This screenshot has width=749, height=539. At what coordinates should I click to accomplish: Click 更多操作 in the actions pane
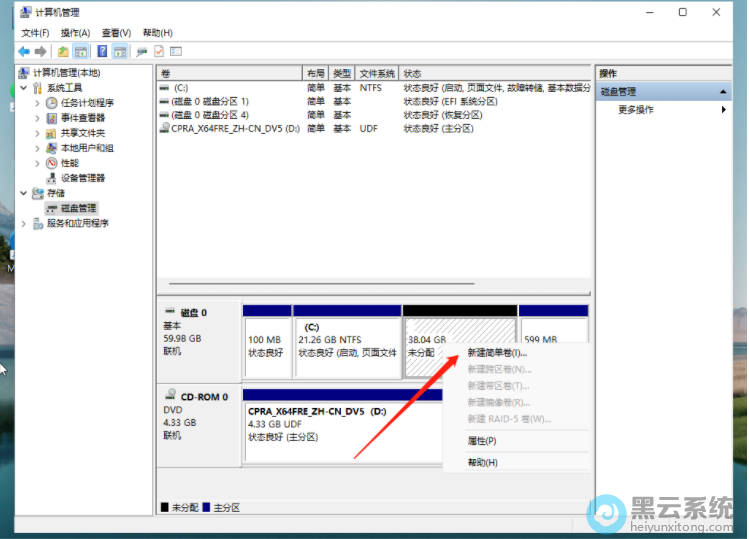(636, 110)
